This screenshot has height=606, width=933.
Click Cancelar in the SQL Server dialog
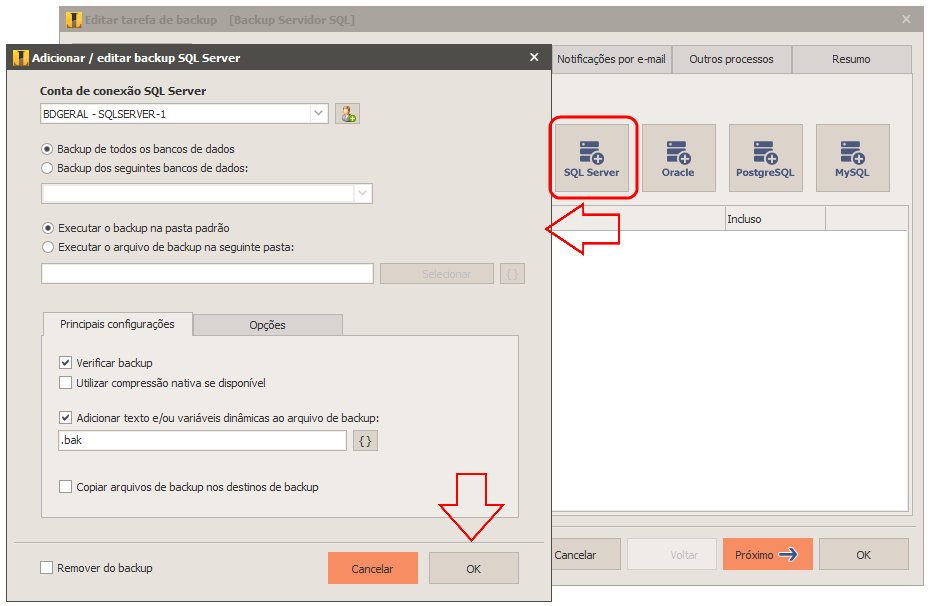click(x=372, y=568)
